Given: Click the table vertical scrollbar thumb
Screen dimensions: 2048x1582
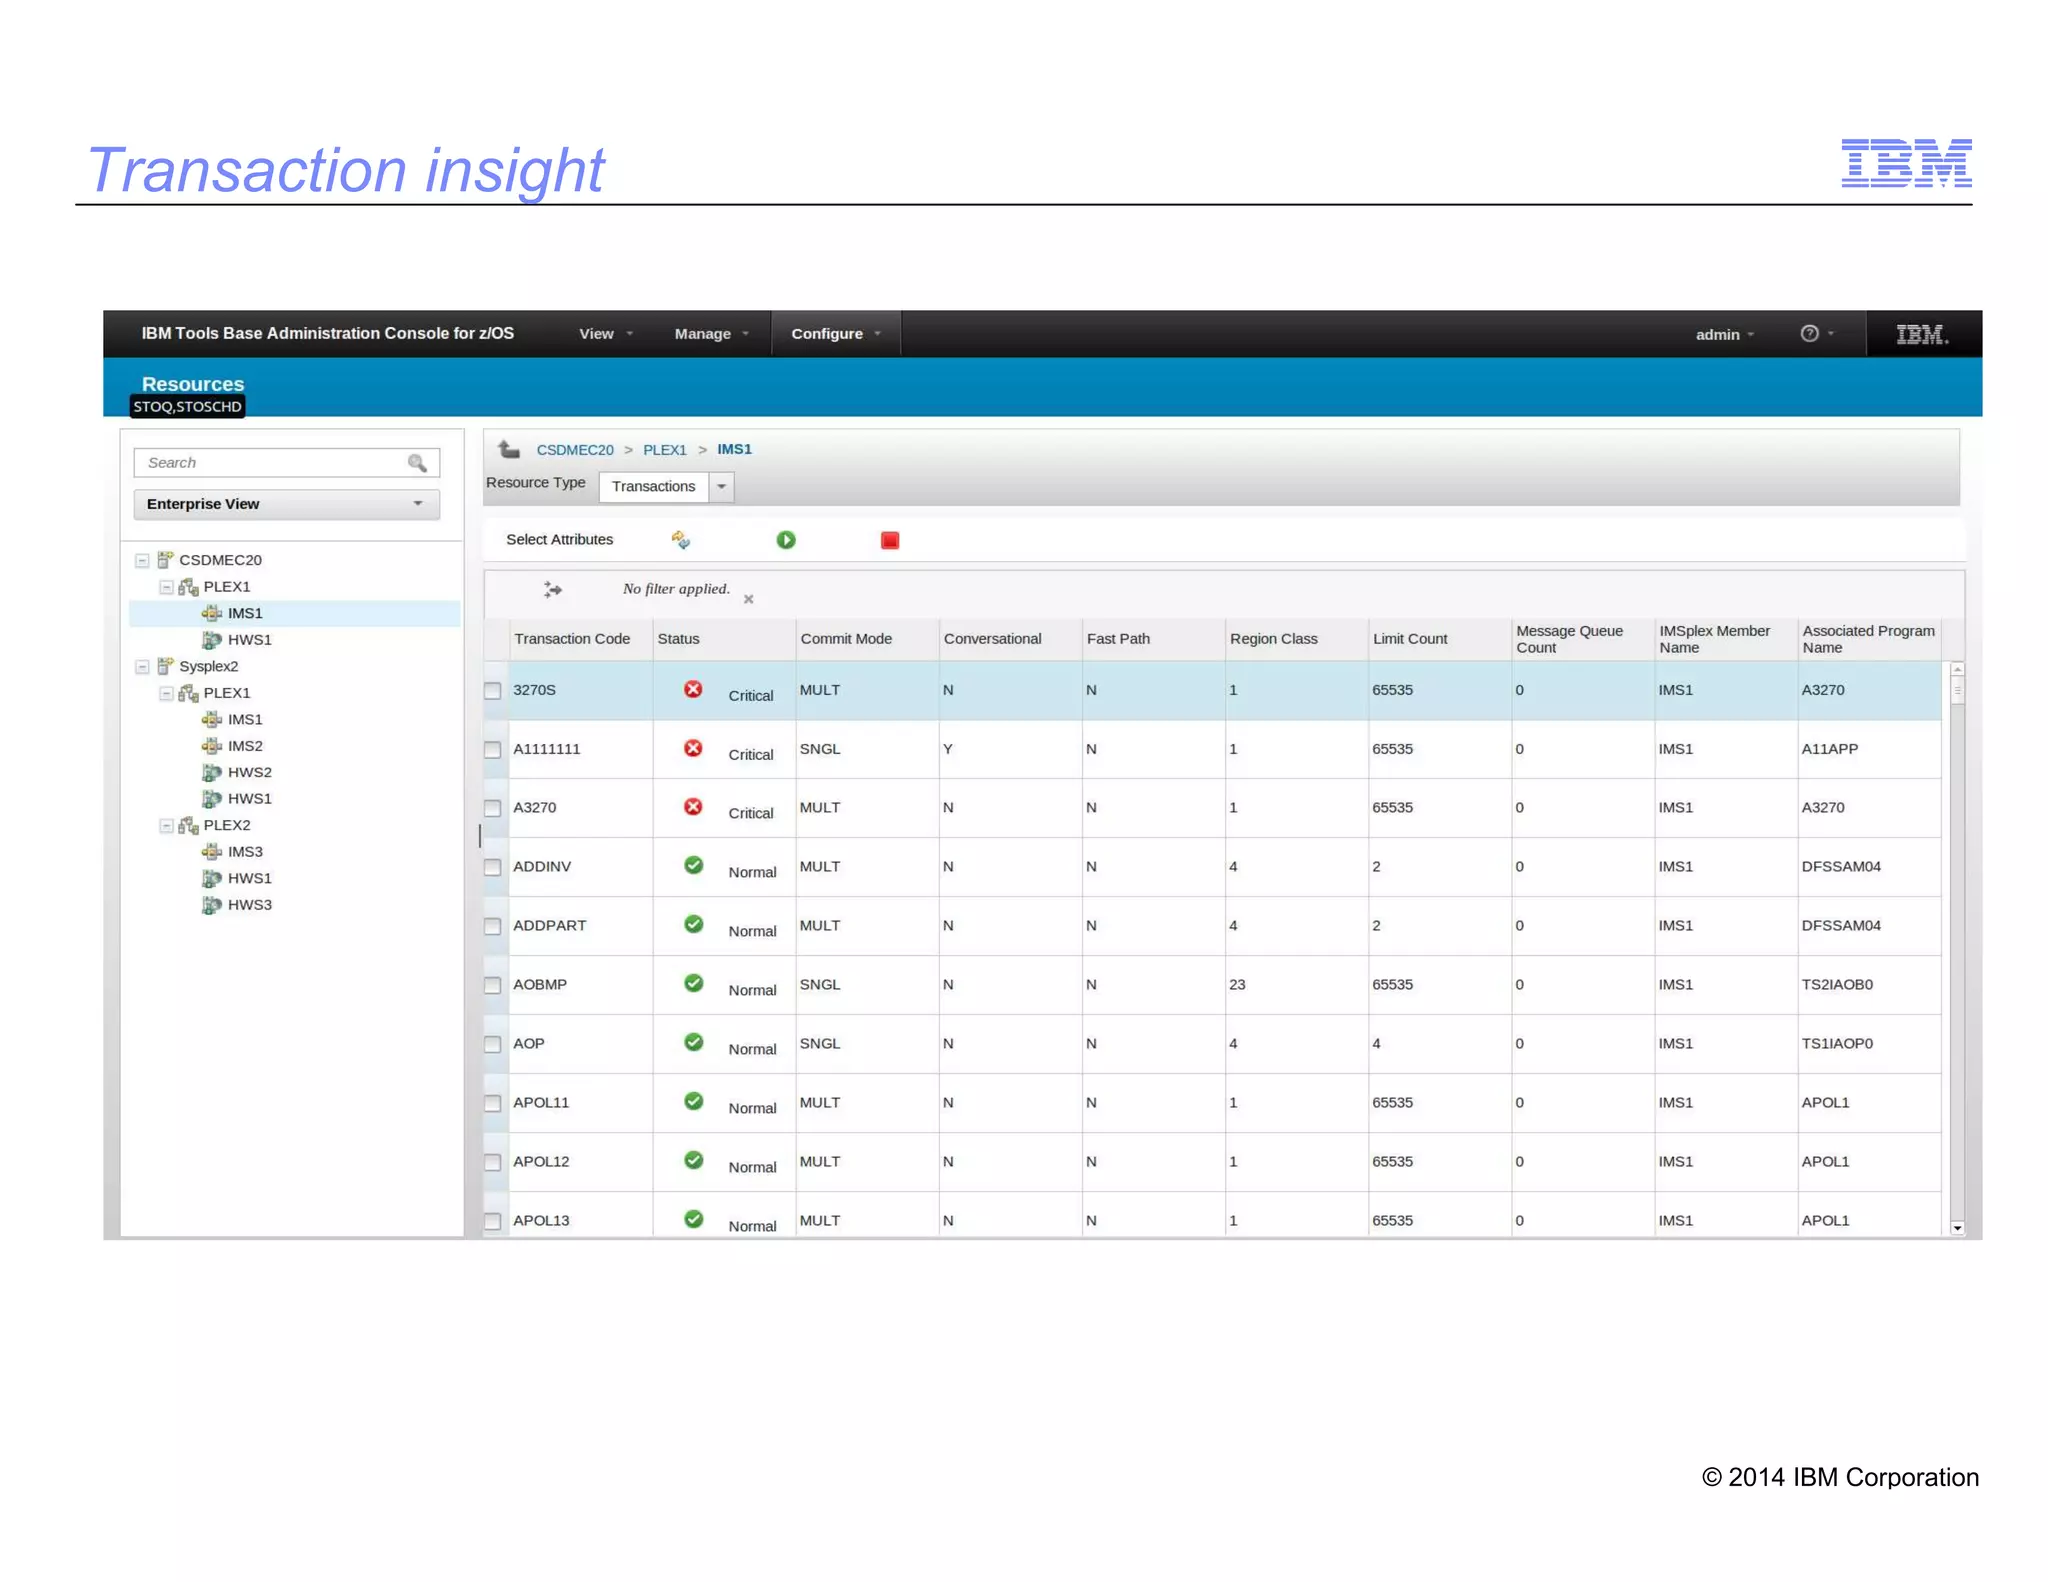Looking at the screenshot, I should point(1957,691).
